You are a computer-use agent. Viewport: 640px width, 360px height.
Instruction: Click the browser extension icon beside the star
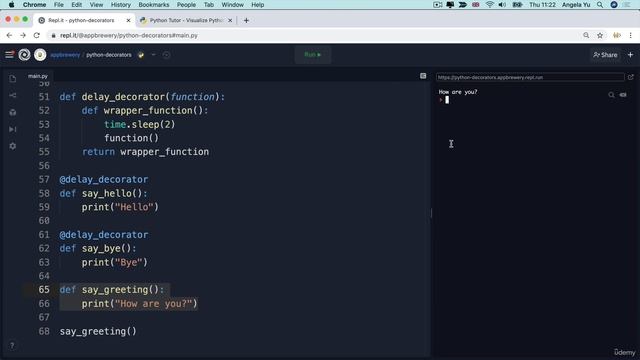click(x=617, y=36)
